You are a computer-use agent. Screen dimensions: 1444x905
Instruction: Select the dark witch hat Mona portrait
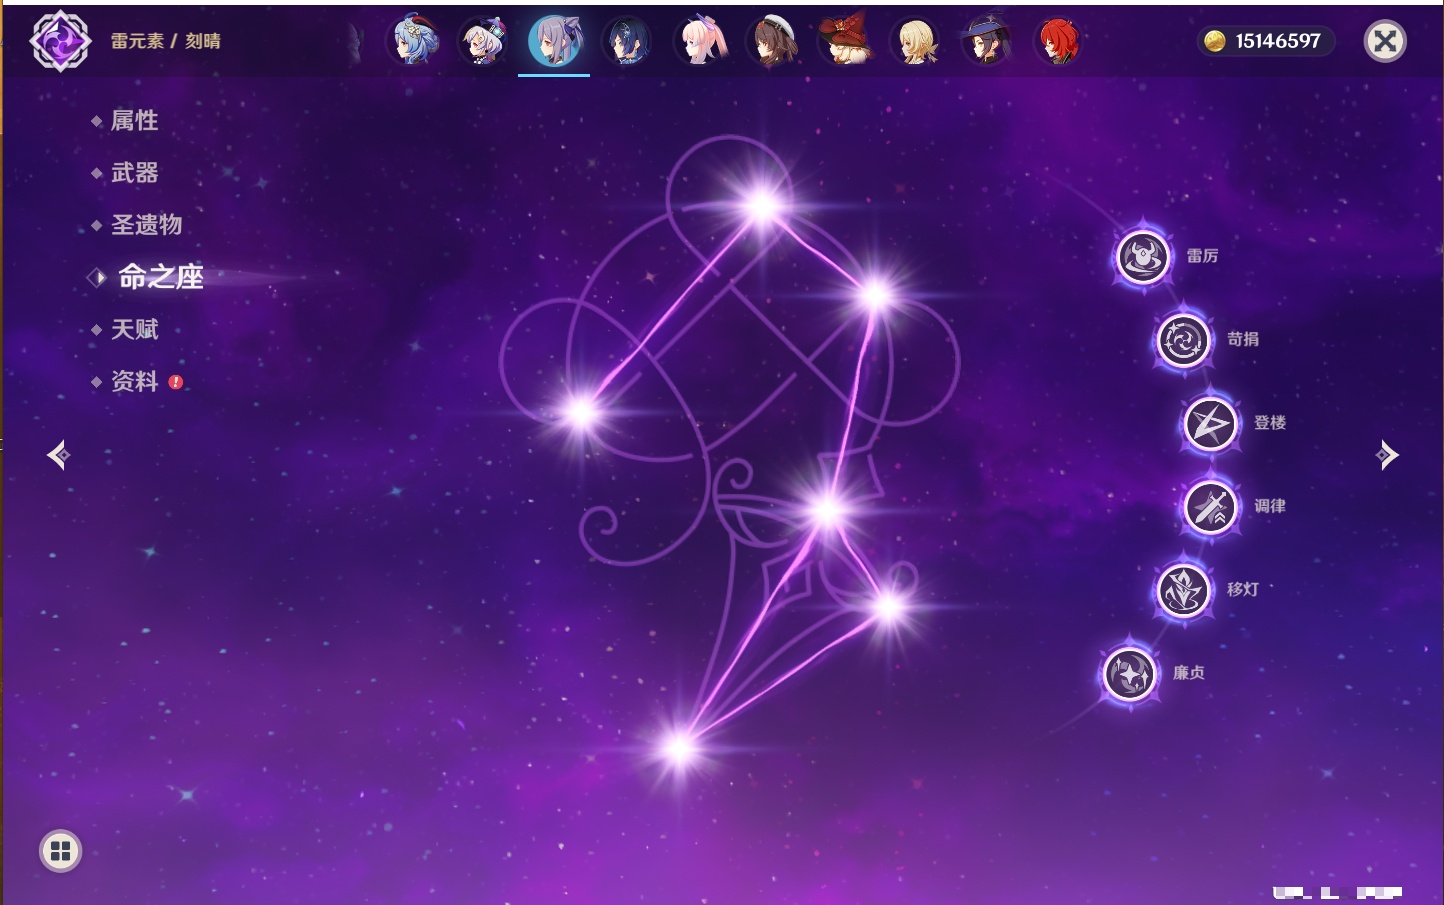tap(987, 42)
